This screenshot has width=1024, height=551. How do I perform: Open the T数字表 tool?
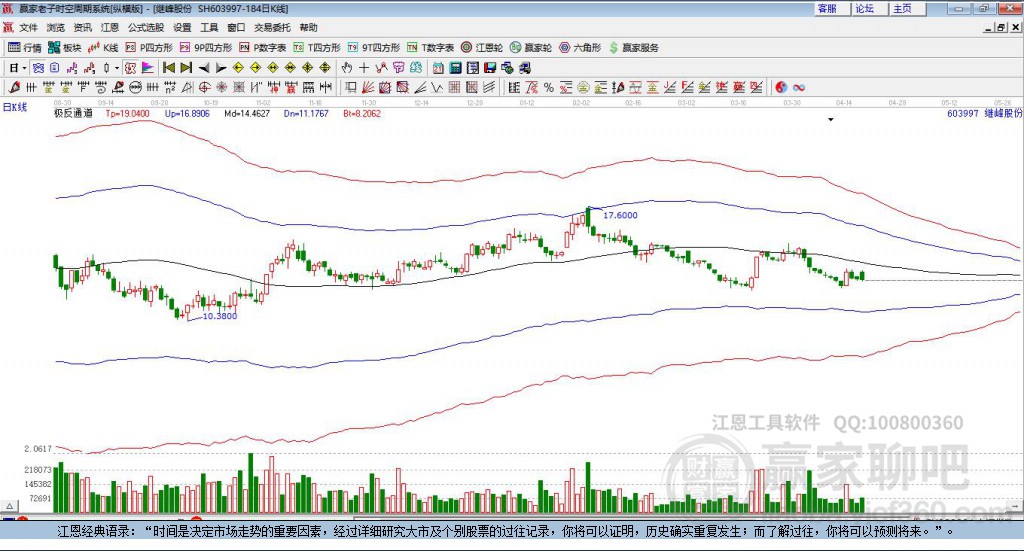pos(430,48)
